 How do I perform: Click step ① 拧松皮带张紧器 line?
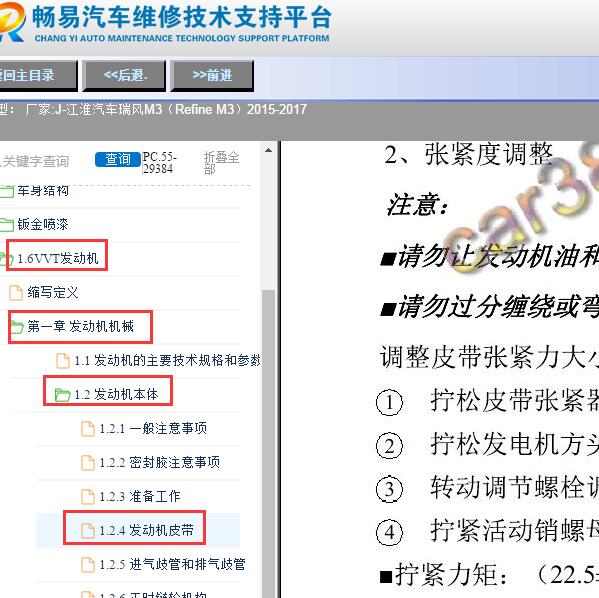tap(487, 401)
